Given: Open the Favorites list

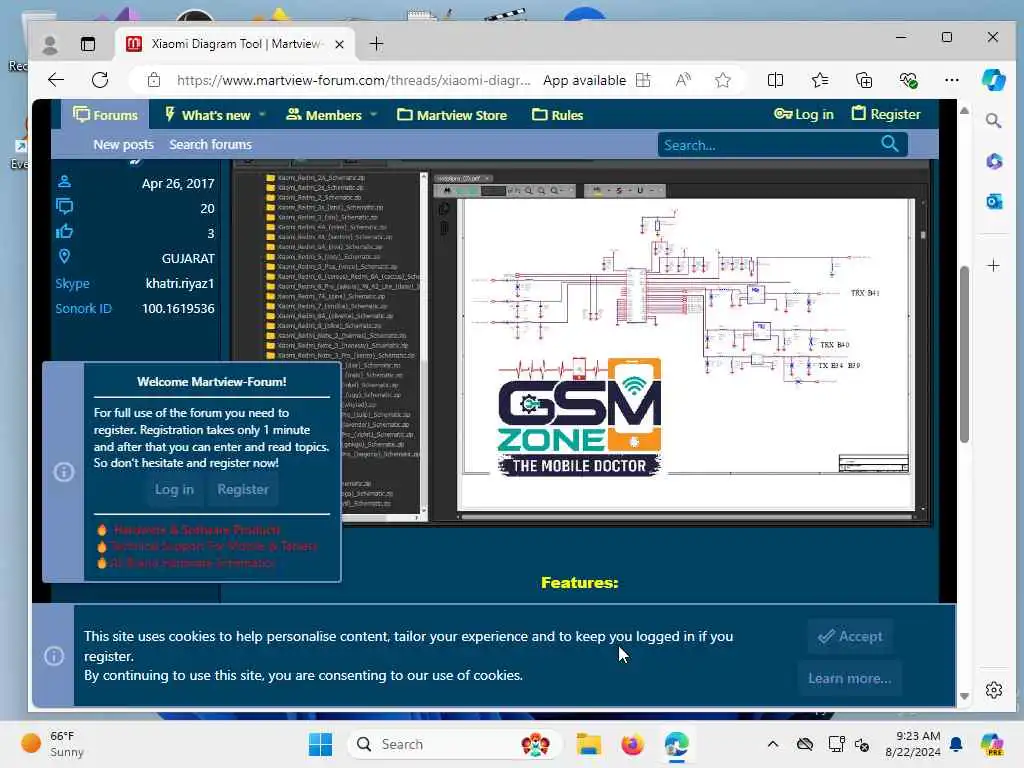Looking at the screenshot, I should pos(820,80).
